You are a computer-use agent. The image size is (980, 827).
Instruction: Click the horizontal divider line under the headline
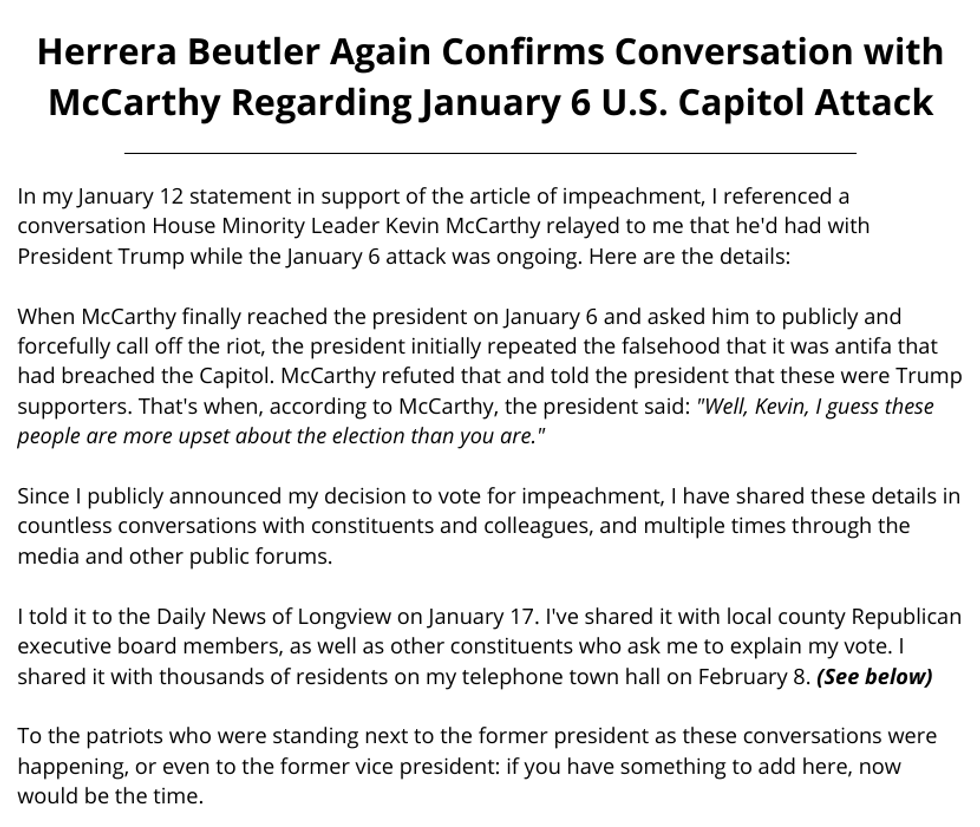pyautogui.click(x=490, y=153)
